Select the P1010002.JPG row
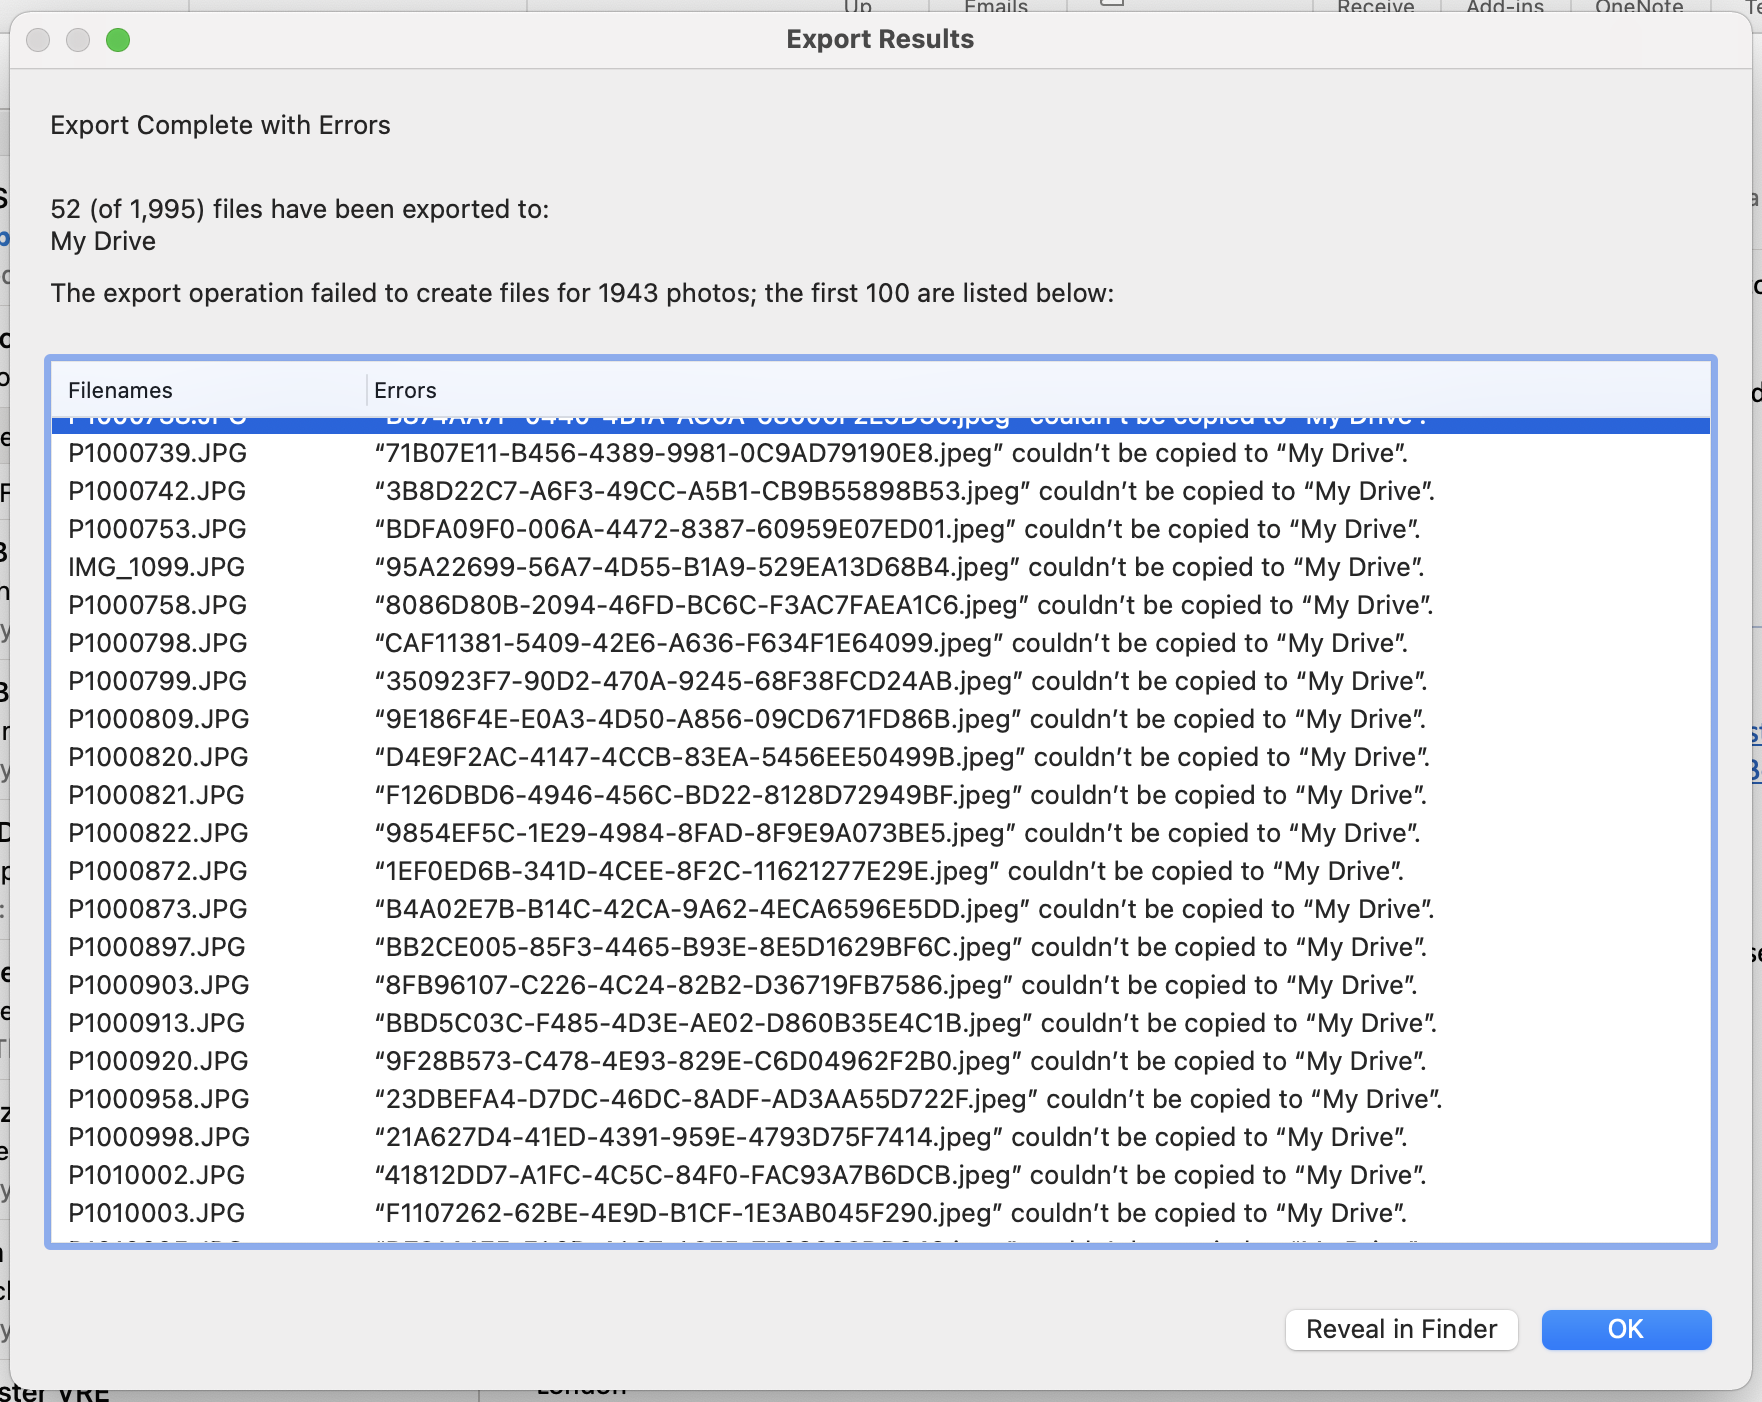Viewport: 1762px width, 1402px height. pyautogui.click(x=881, y=1175)
